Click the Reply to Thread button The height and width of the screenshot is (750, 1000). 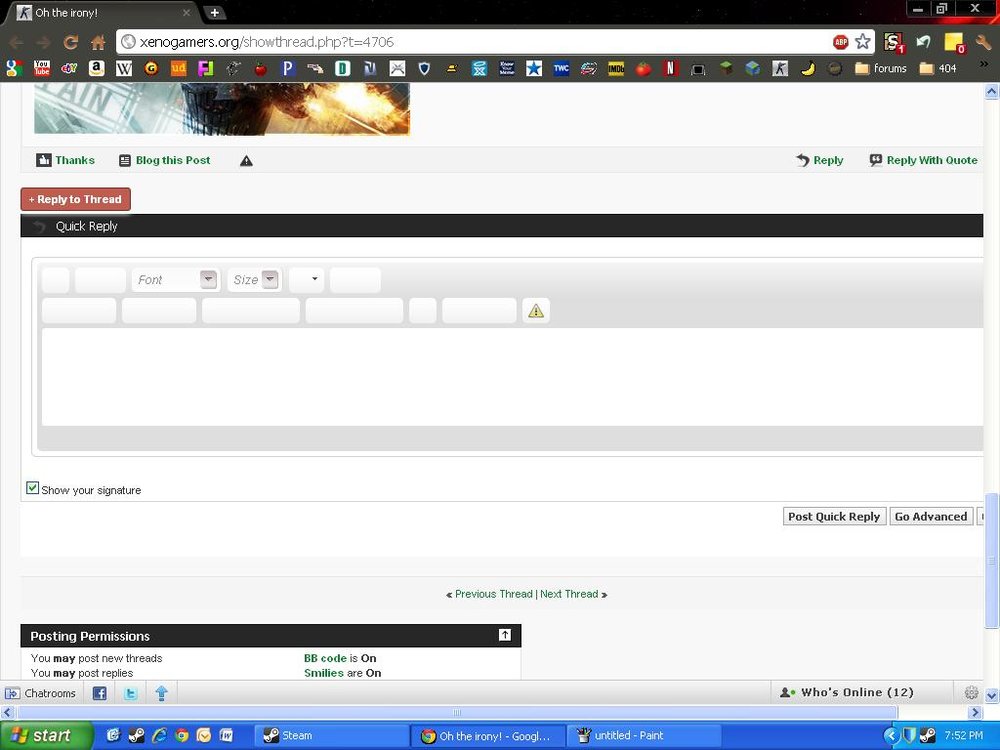pyautogui.click(x=76, y=199)
